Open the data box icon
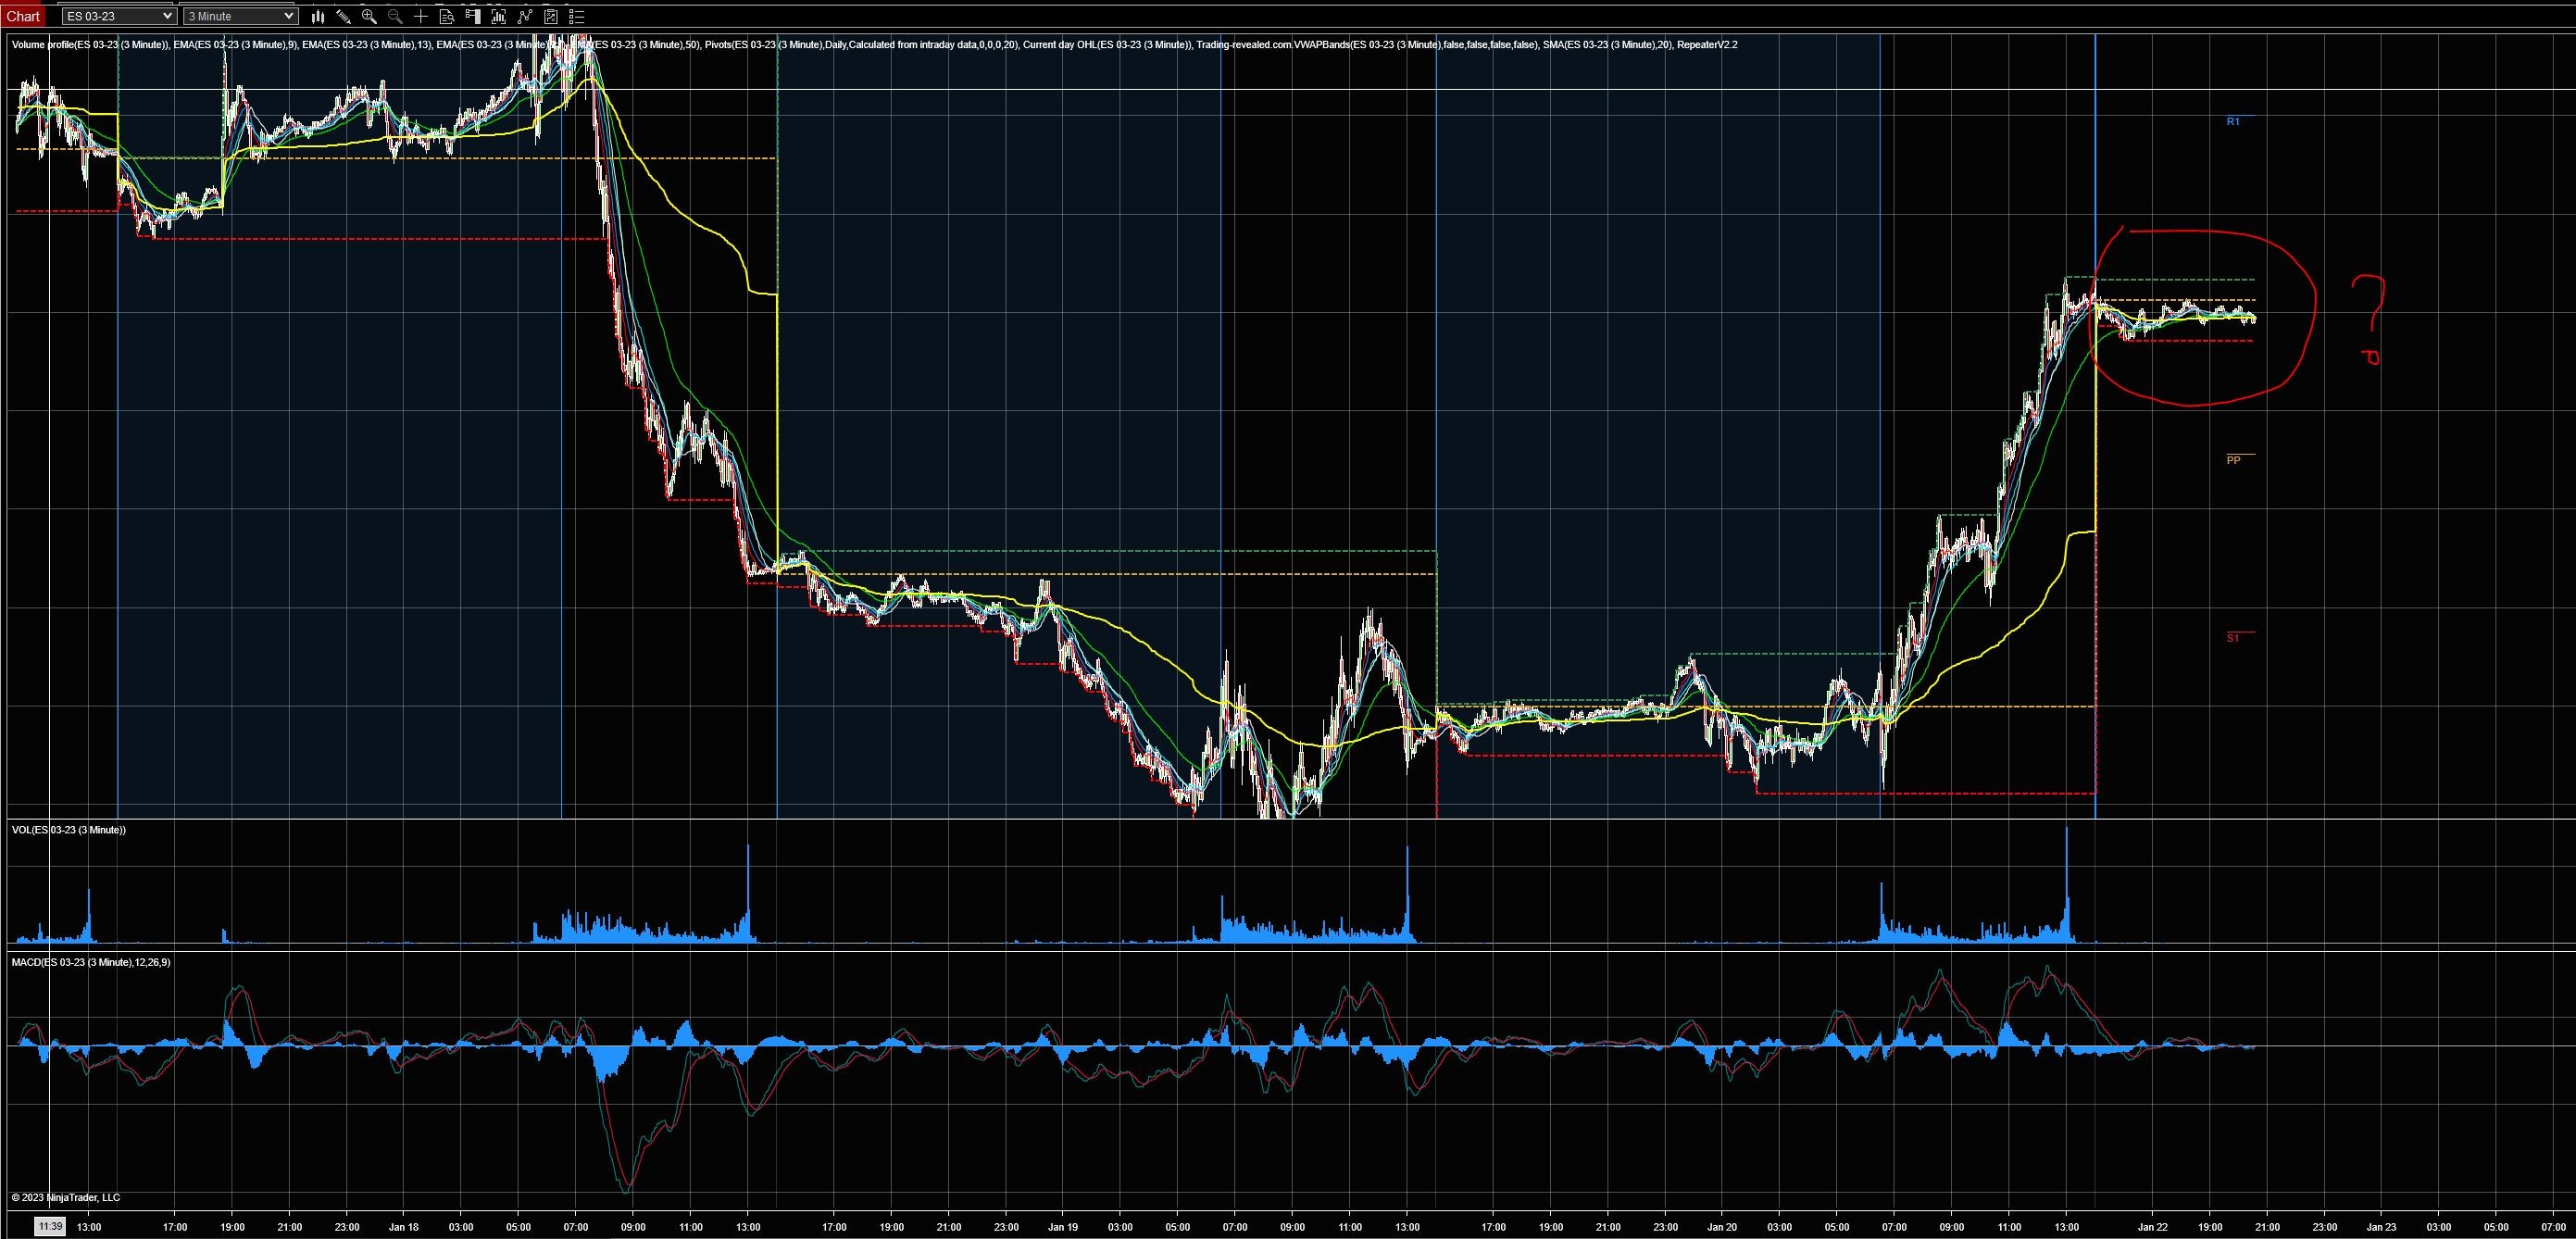This screenshot has width=2576, height=1239. tap(447, 16)
